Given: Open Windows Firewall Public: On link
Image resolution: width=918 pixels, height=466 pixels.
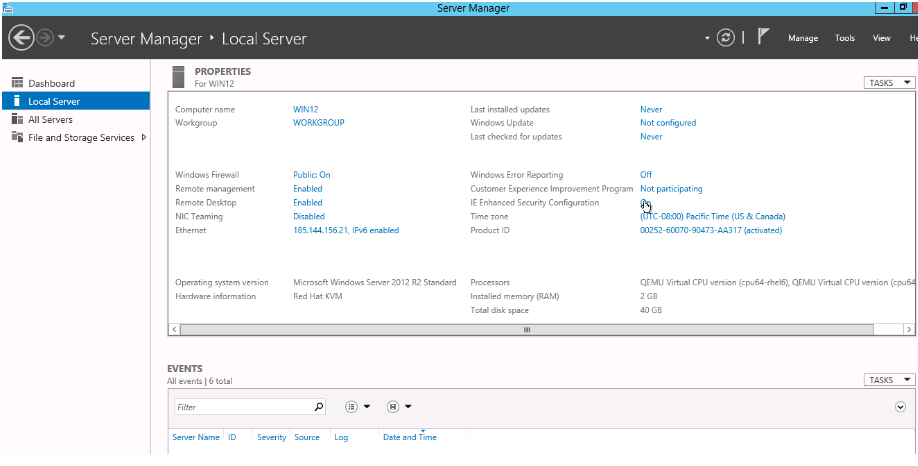Looking at the screenshot, I should pyautogui.click(x=311, y=174).
